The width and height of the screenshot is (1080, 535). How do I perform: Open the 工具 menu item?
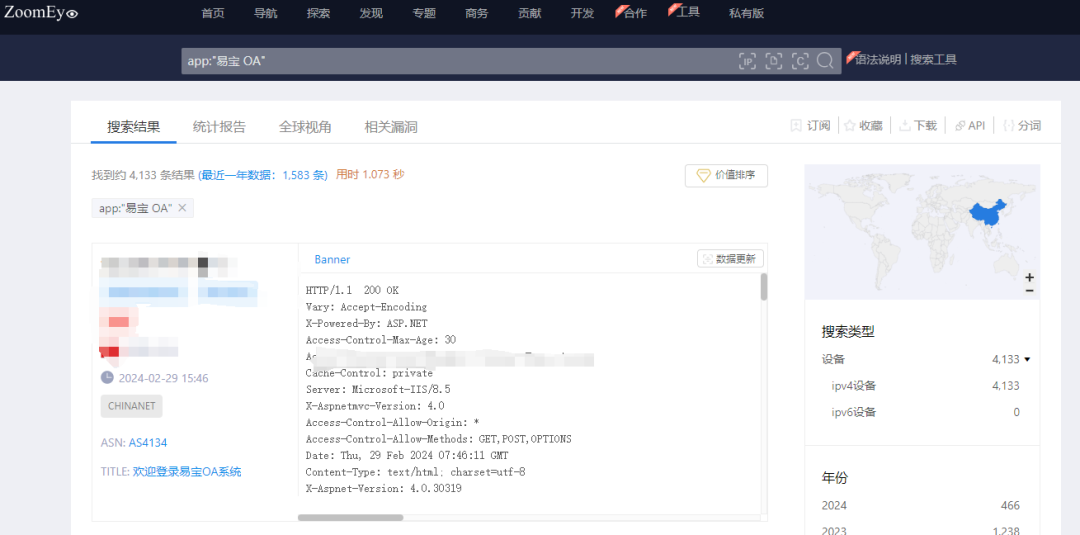(687, 12)
